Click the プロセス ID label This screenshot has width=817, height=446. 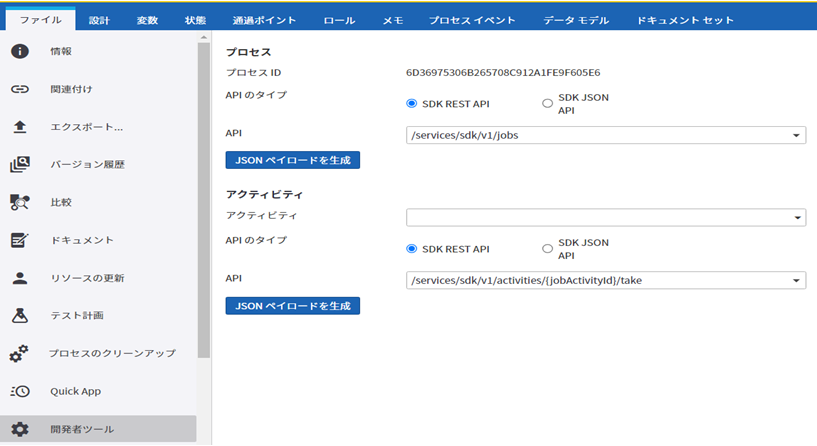coord(253,72)
